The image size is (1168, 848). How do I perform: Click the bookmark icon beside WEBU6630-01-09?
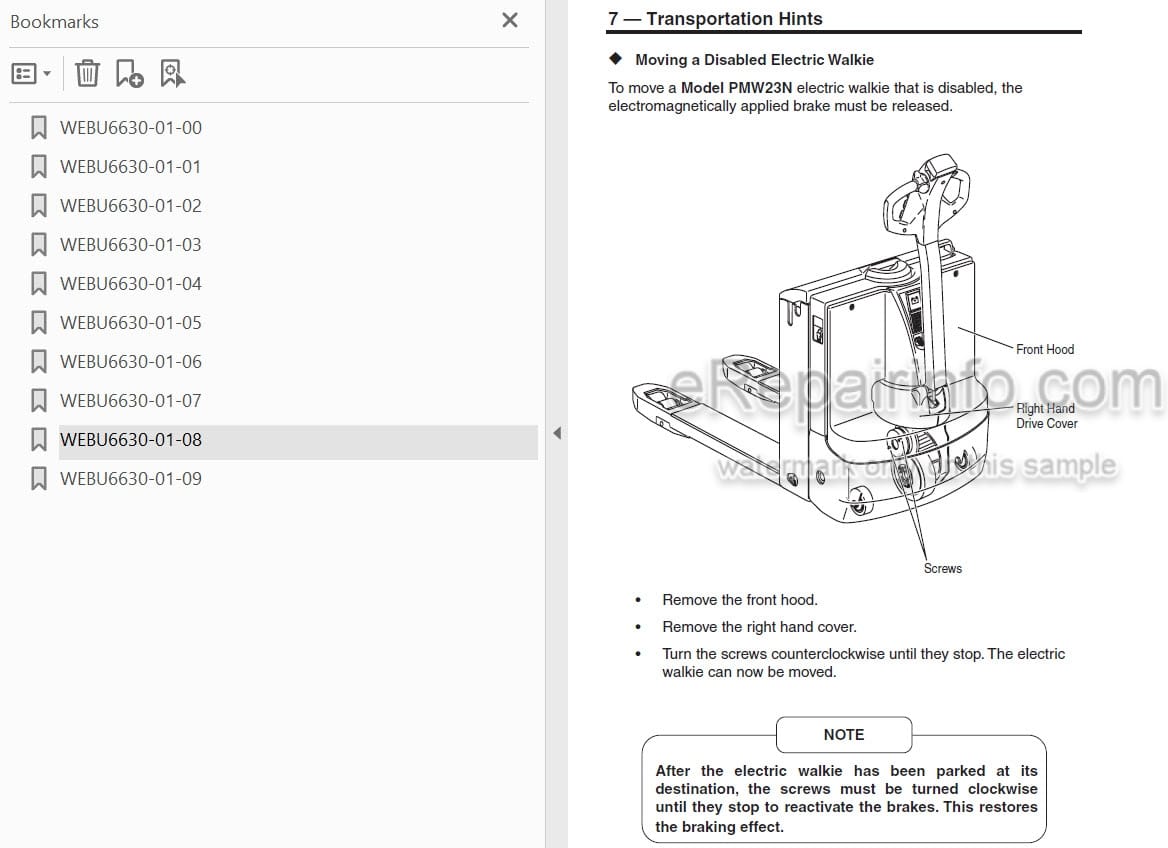[39, 478]
